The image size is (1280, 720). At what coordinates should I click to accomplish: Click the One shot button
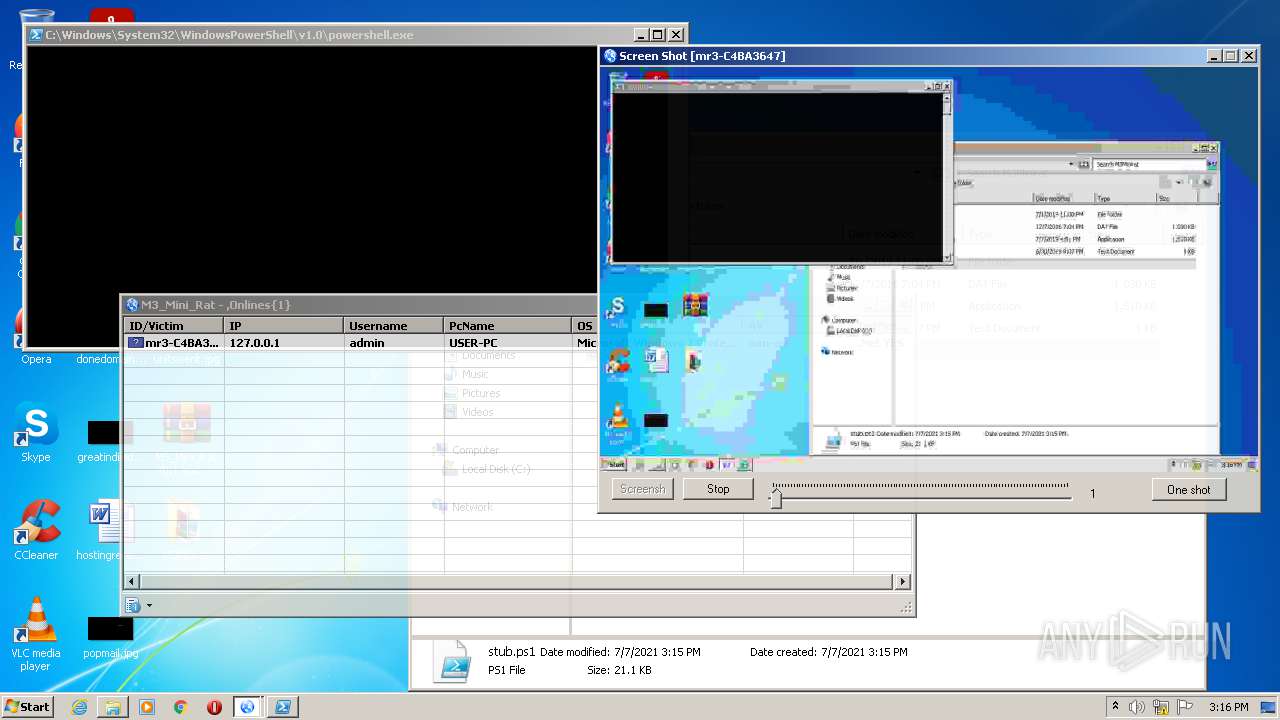pyautogui.click(x=1188, y=490)
